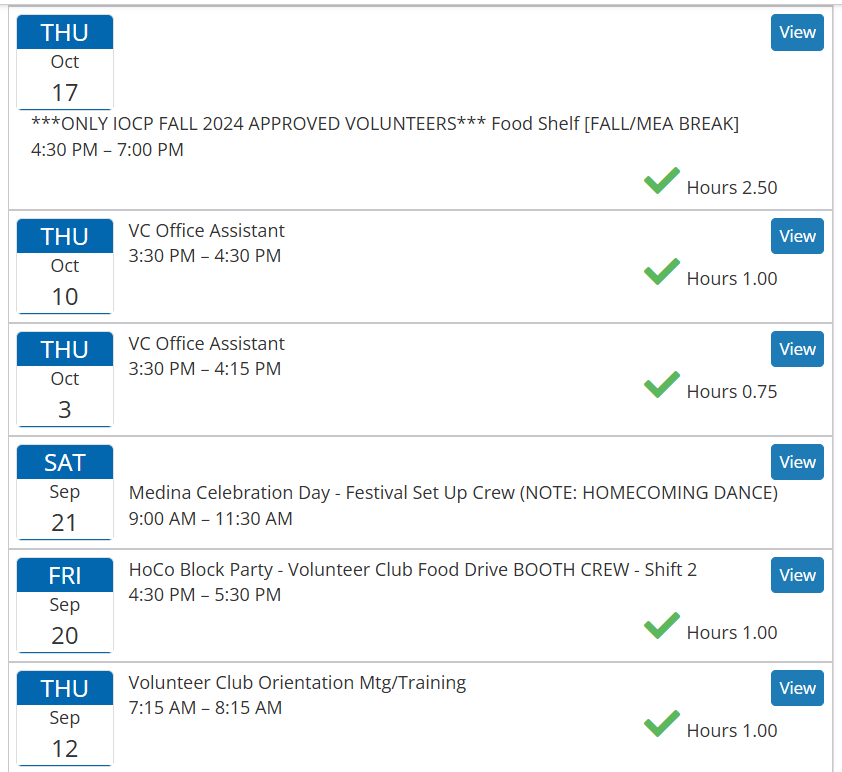Screen dimensions: 842x772
Task: Select HoCo Block Party Booth Crew title
Action: (x=412, y=570)
